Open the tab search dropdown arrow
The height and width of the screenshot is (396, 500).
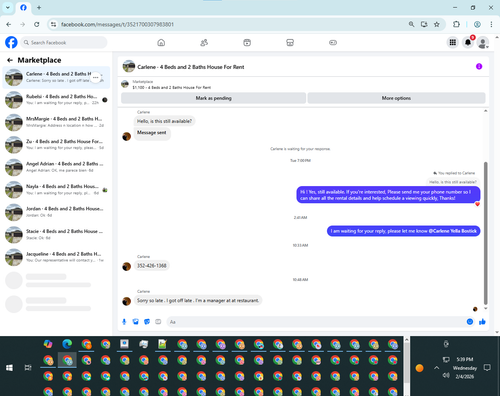point(8,7)
